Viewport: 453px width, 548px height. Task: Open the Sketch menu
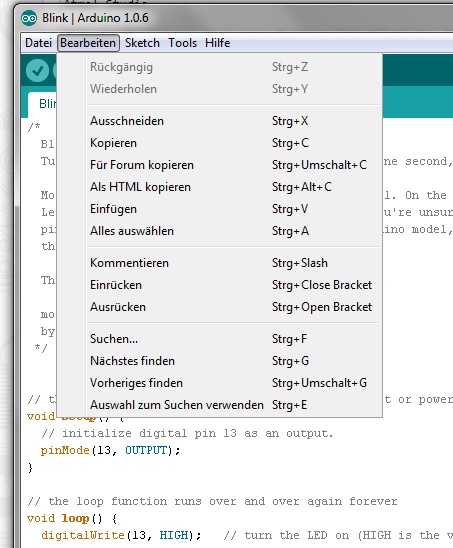(142, 43)
